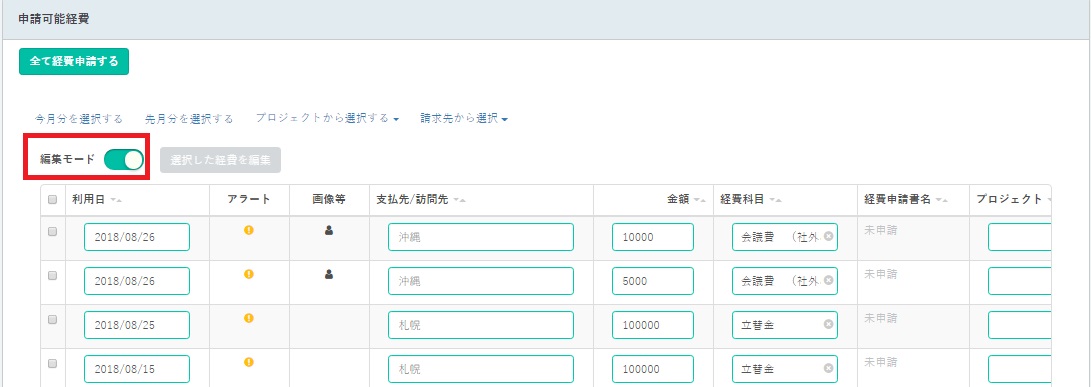
Task: Clear 立替金 category in the 2018/08/25 row
Action: click(x=828, y=324)
